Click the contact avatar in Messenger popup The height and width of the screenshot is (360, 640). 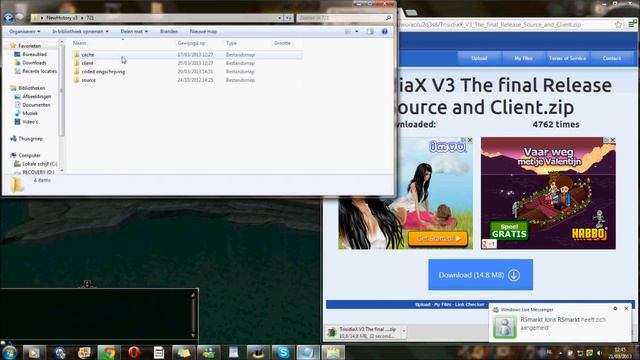[504, 327]
